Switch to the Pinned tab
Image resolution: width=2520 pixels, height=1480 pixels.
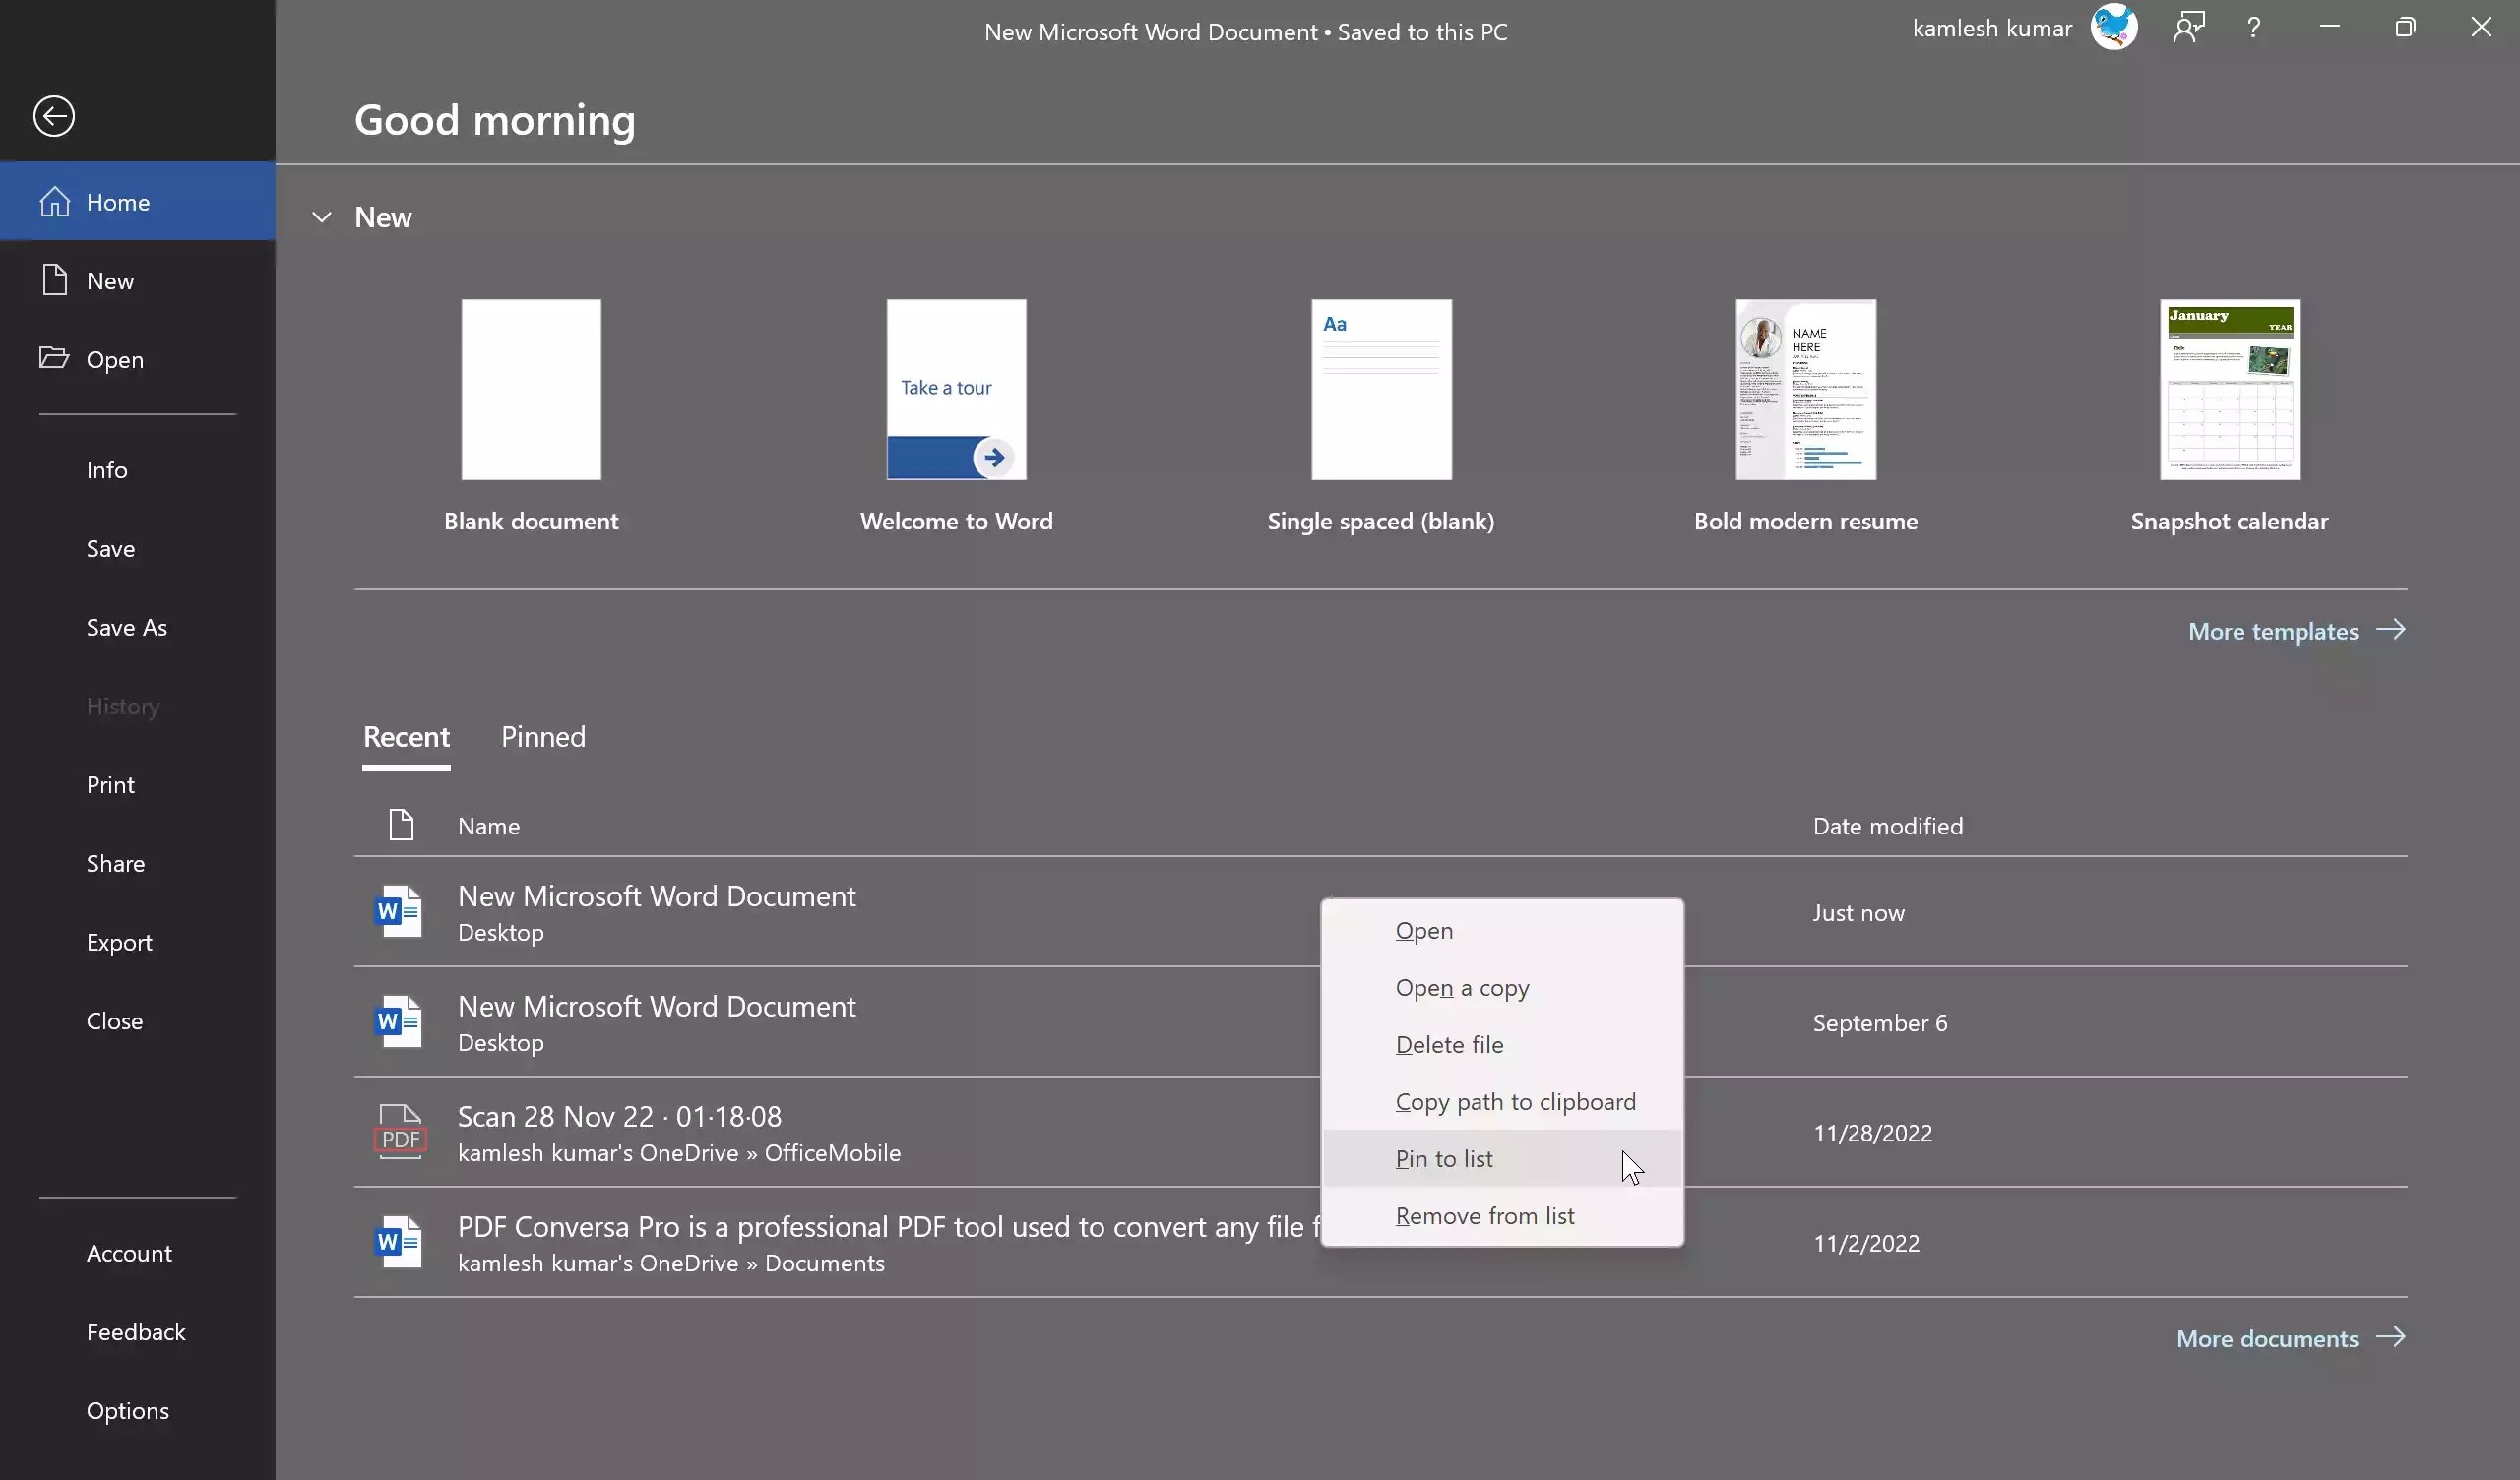point(542,737)
